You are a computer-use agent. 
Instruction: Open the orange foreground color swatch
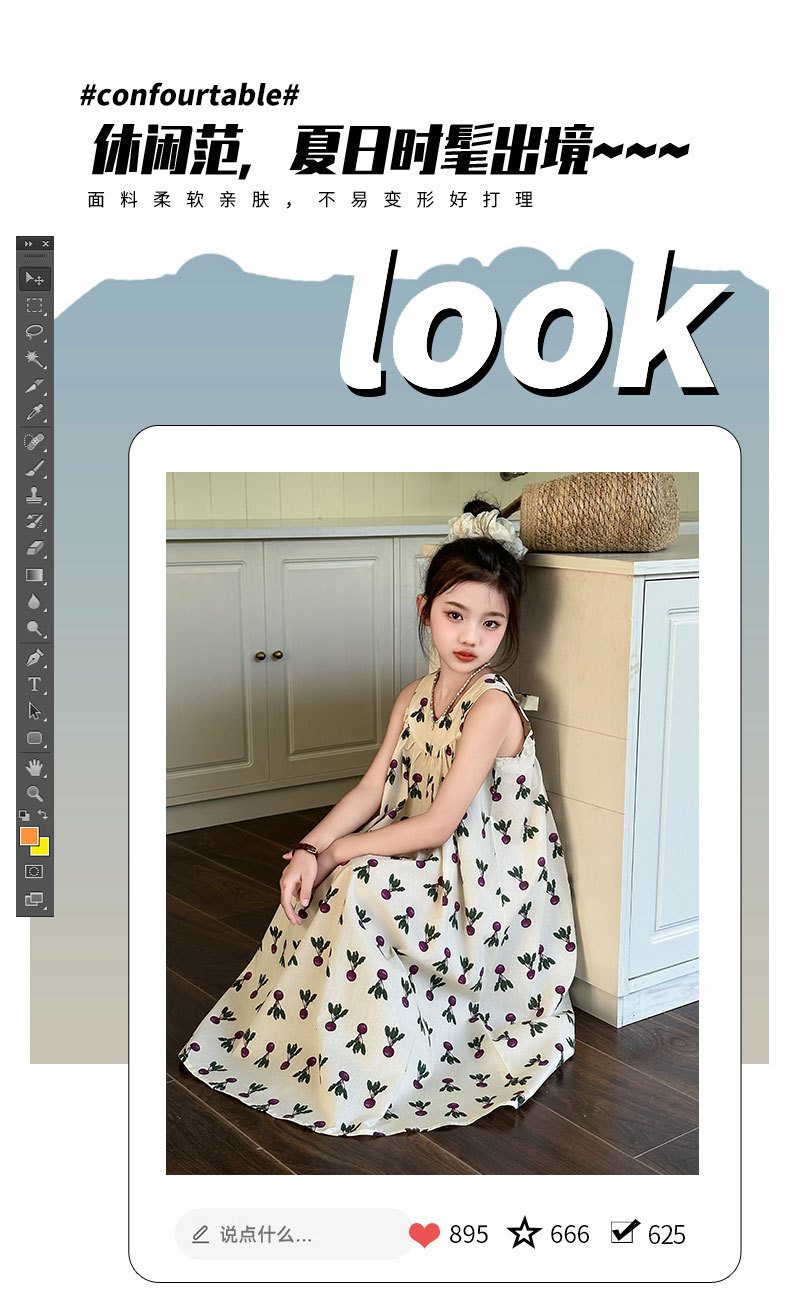click(28, 834)
